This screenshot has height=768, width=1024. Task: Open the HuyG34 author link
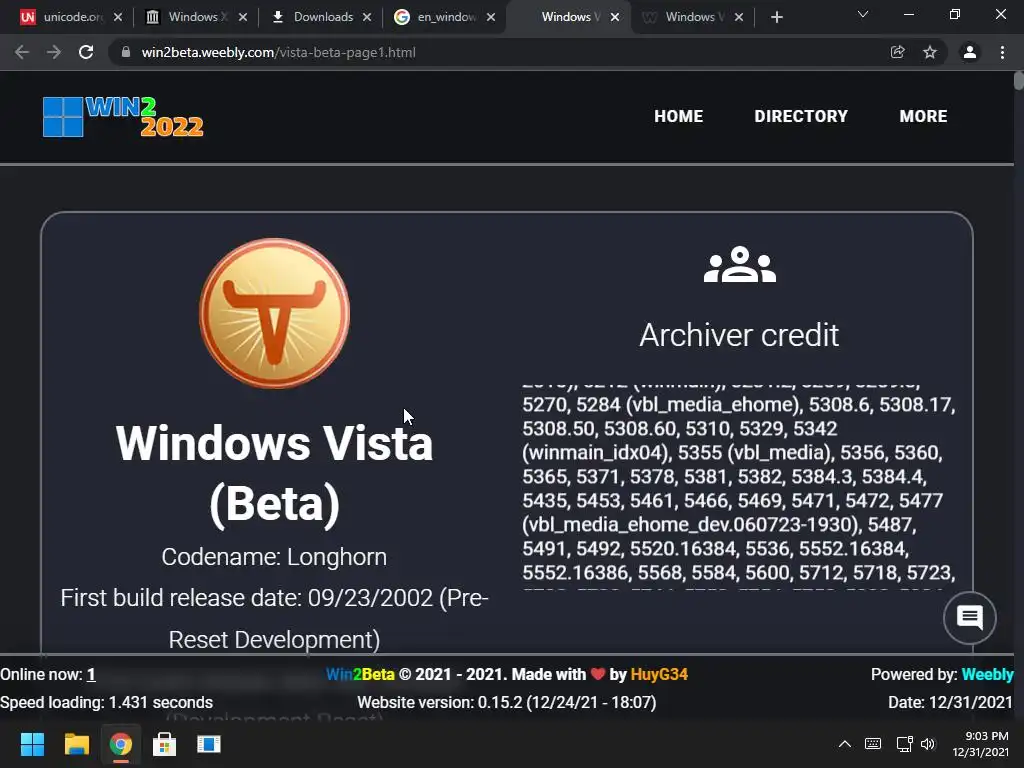click(x=659, y=675)
